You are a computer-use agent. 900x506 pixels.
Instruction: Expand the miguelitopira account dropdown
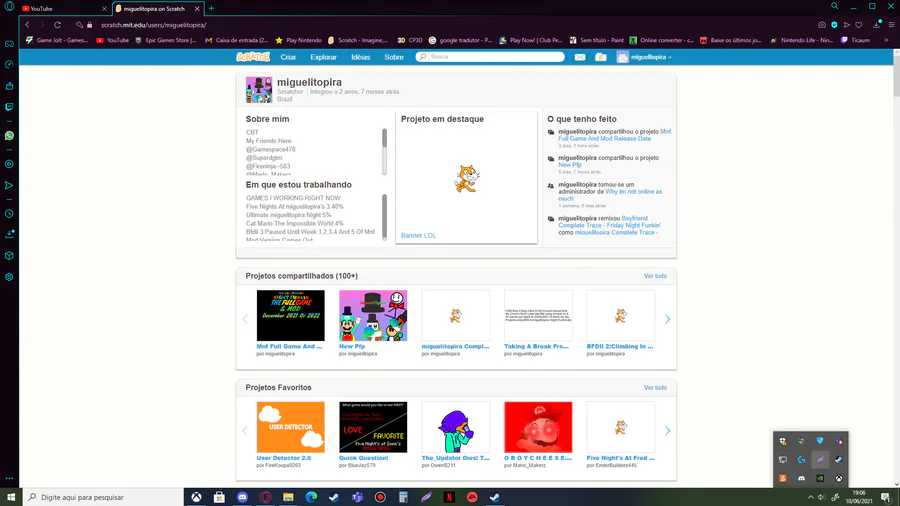[x=644, y=57]
